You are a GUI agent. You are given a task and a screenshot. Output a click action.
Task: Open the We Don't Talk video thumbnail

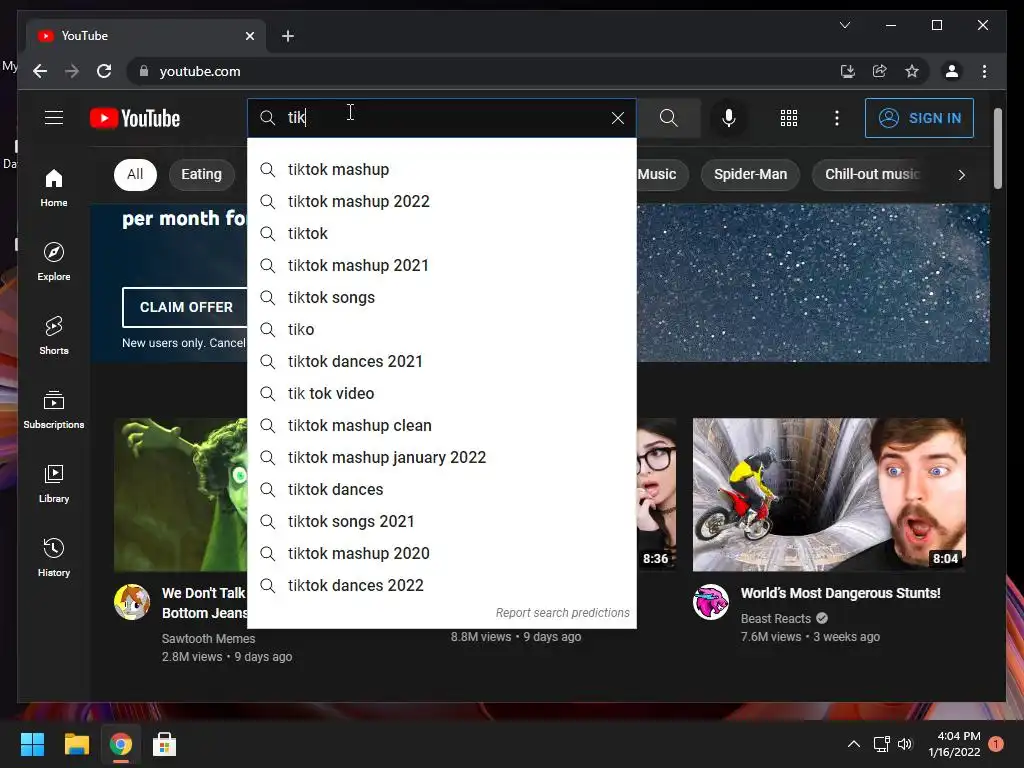181,495
